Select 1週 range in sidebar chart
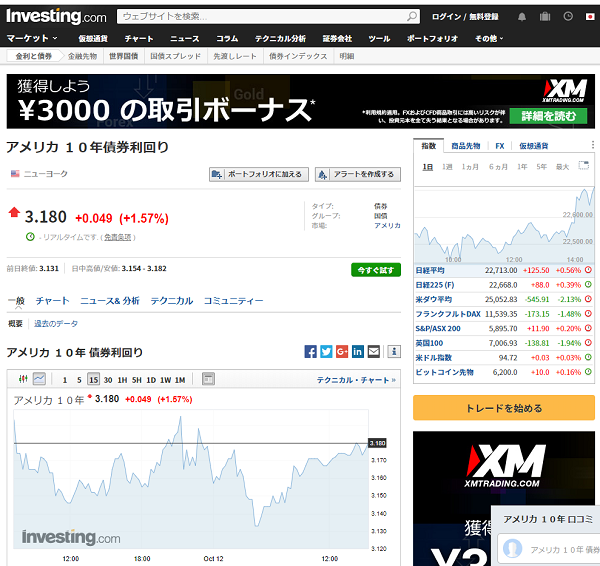The image size is (600, 566). [x=447, y=166]
